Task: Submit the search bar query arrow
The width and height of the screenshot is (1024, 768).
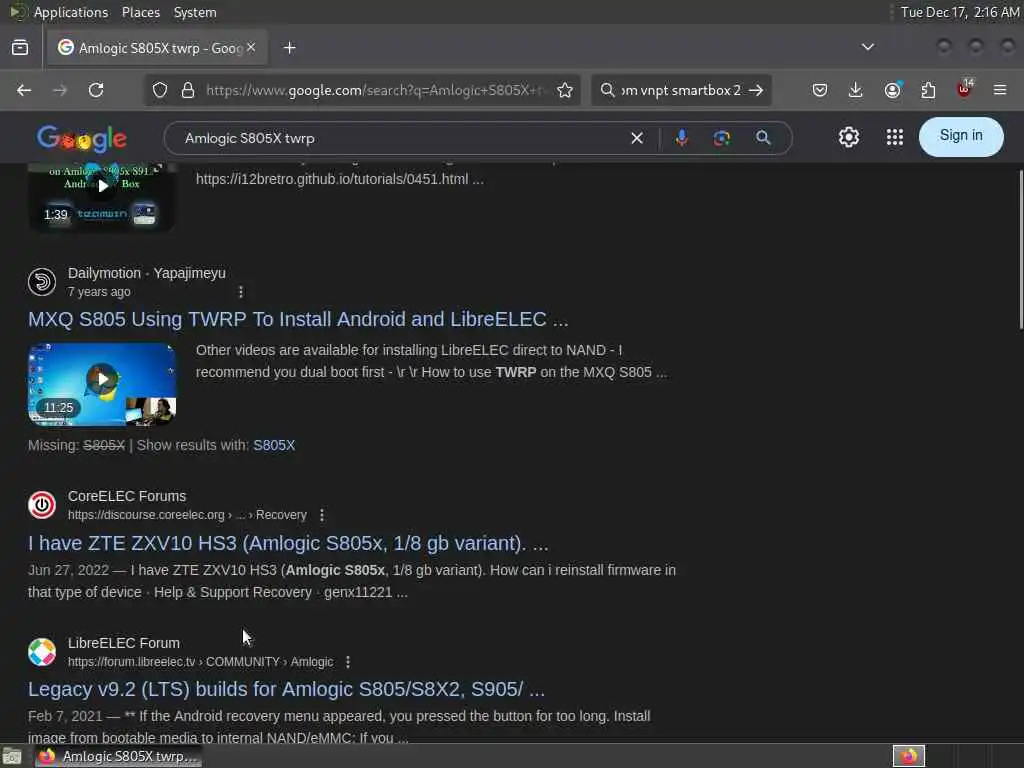Action: tap(756, 90)
